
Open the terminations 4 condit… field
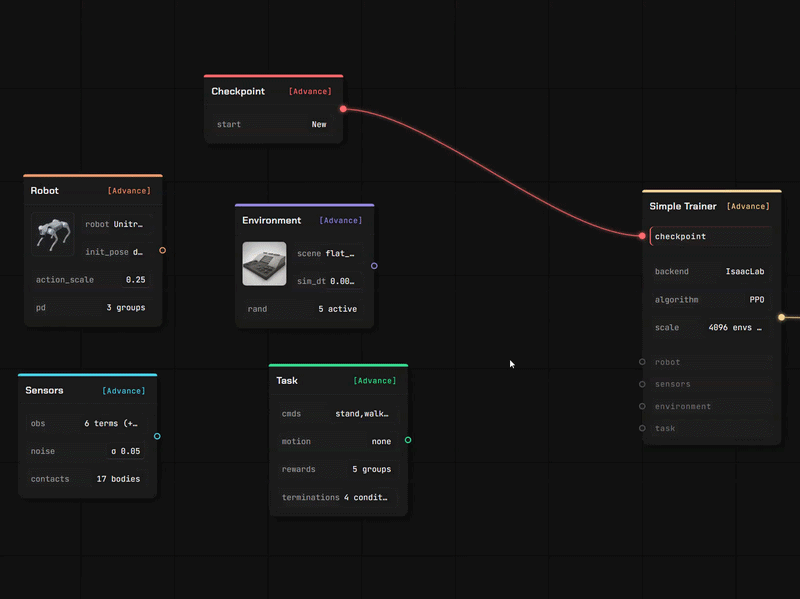(x=338, y=497)
